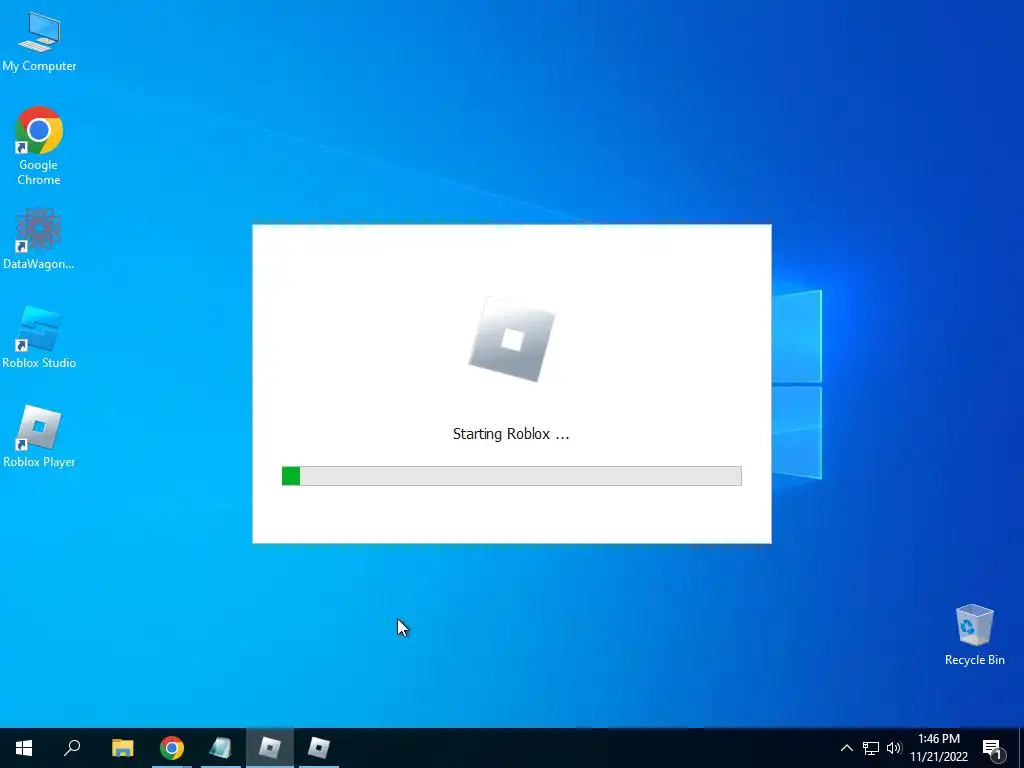Select the Roblox Studio desktop shortcut
Screen dimensions: 1024x768
(39, 338)
